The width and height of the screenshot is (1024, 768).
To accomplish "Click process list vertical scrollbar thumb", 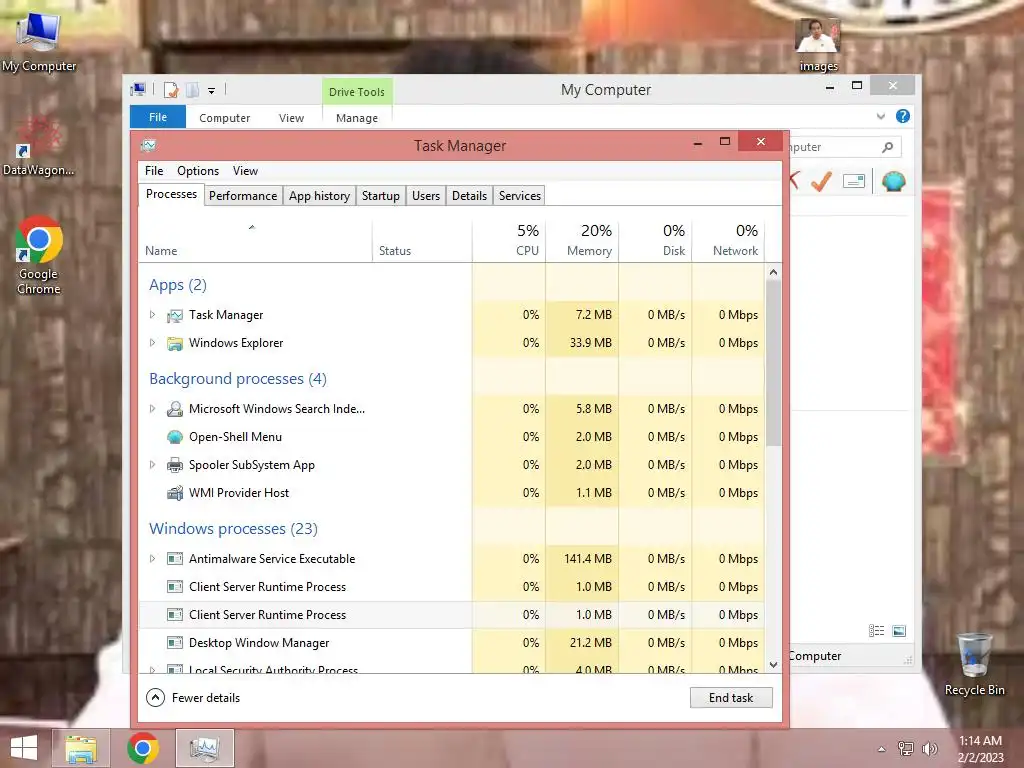I will [773, 363].
